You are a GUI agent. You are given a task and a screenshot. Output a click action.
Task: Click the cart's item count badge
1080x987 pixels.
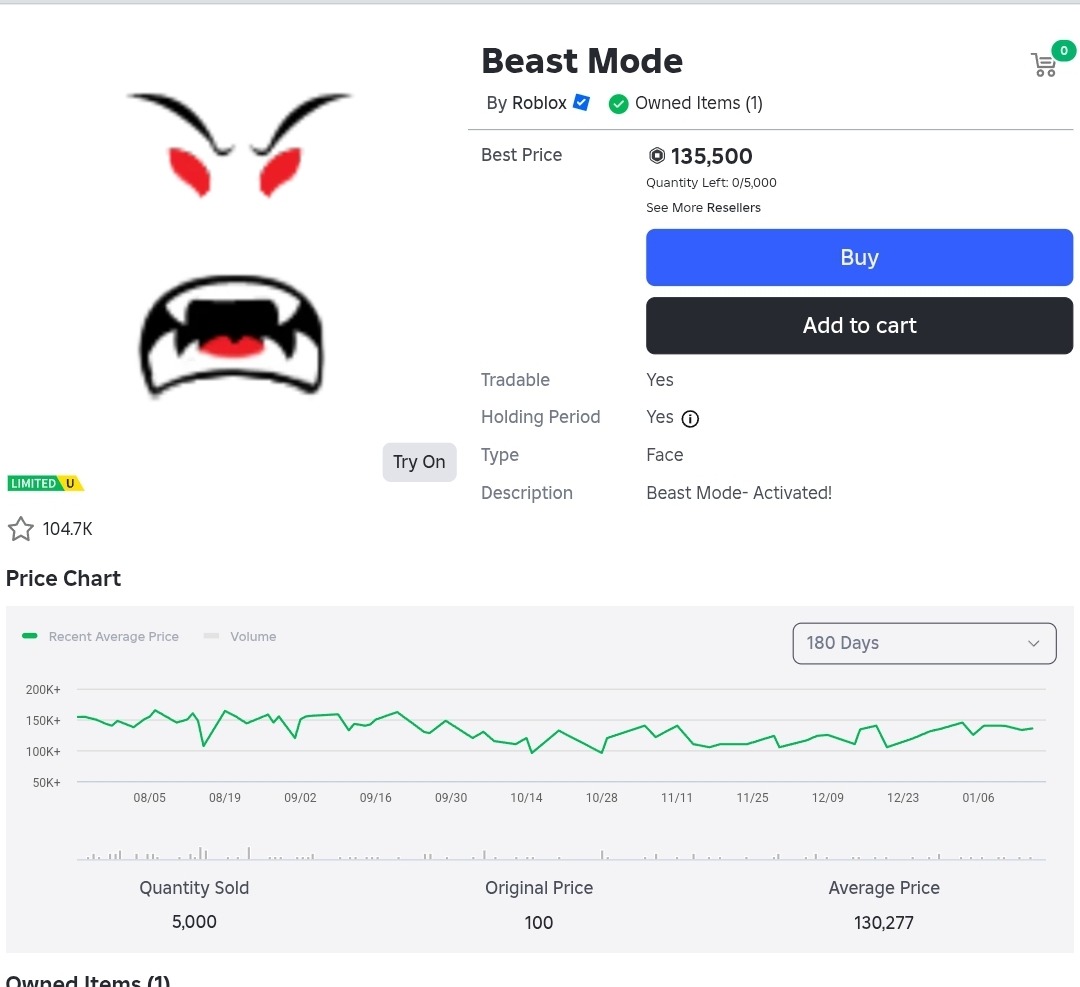click(1063, 50)
